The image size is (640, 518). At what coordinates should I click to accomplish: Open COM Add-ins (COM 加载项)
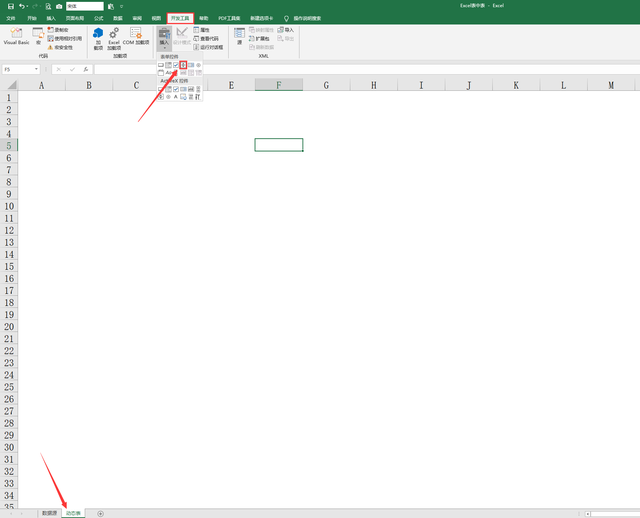tap(136, 36)
